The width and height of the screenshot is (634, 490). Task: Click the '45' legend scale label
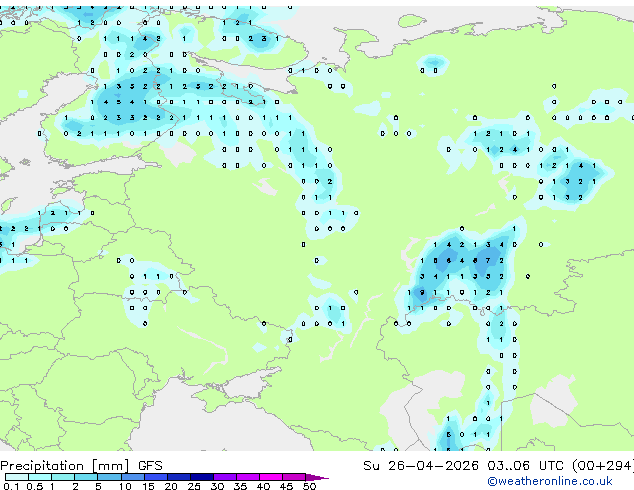(x=286, y=486)
